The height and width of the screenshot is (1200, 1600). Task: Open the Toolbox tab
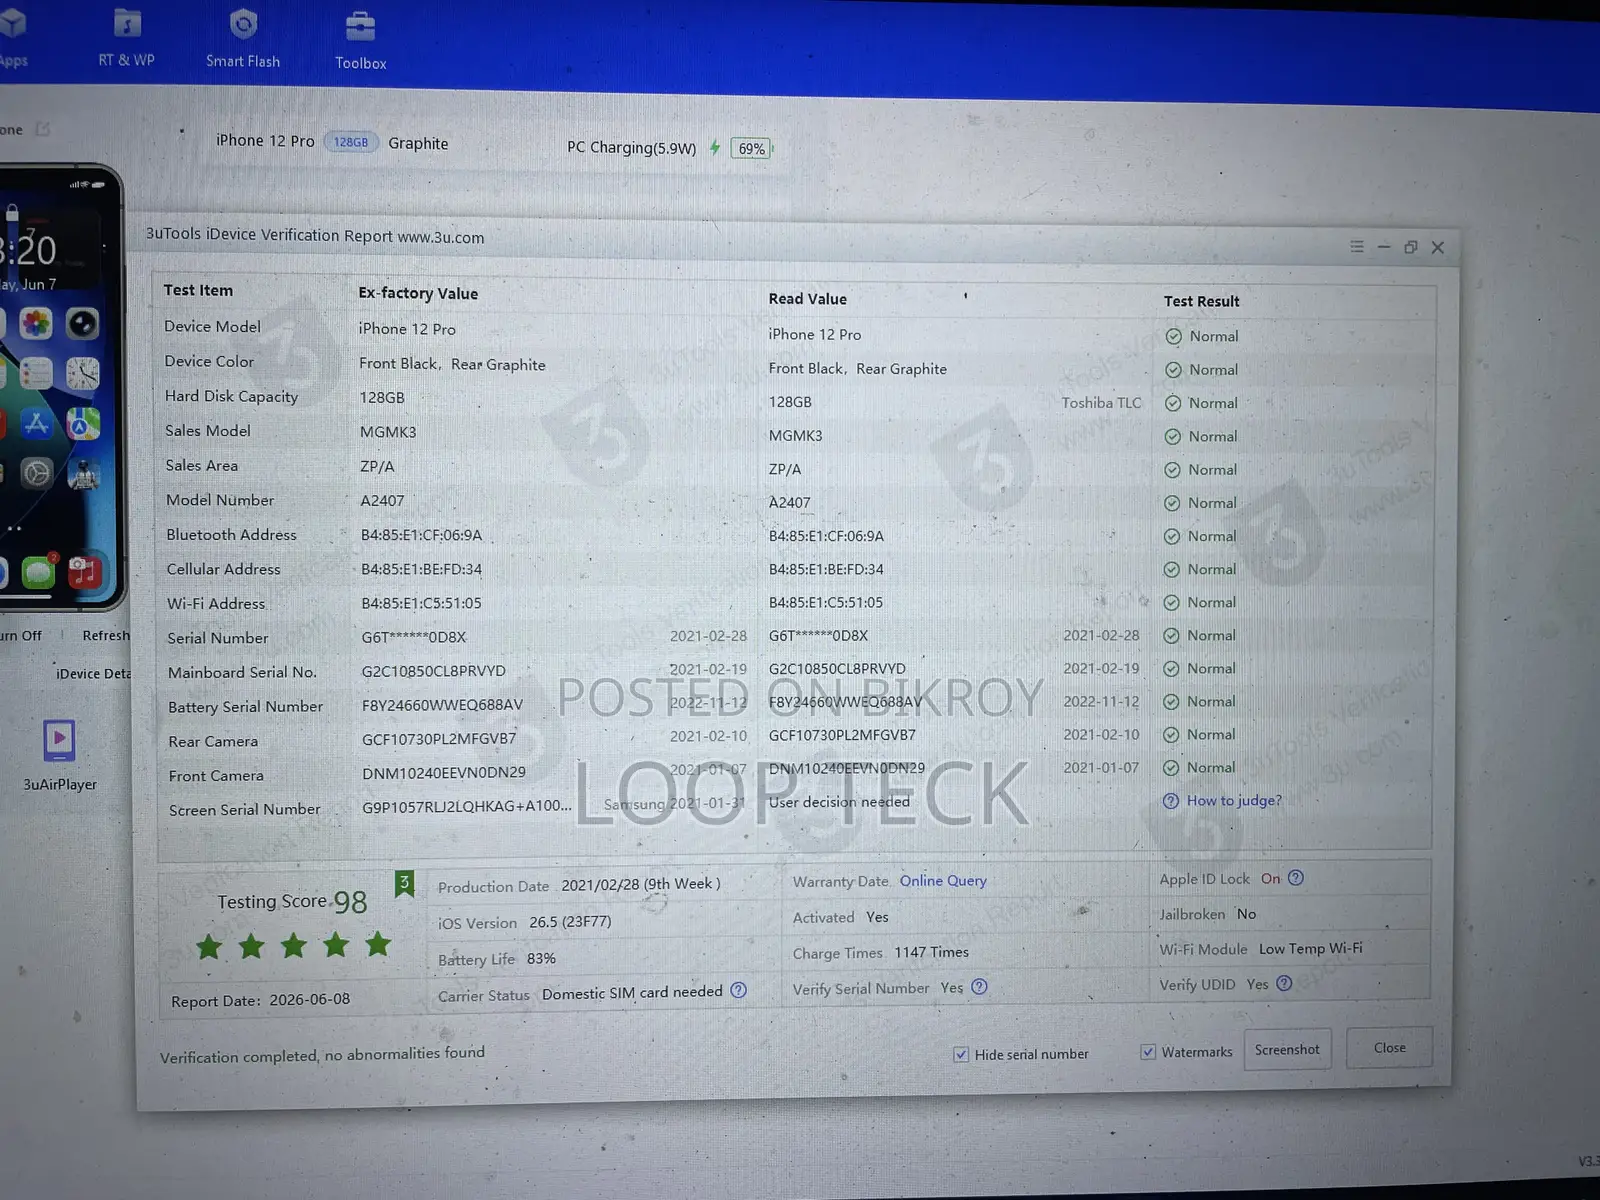360,42
